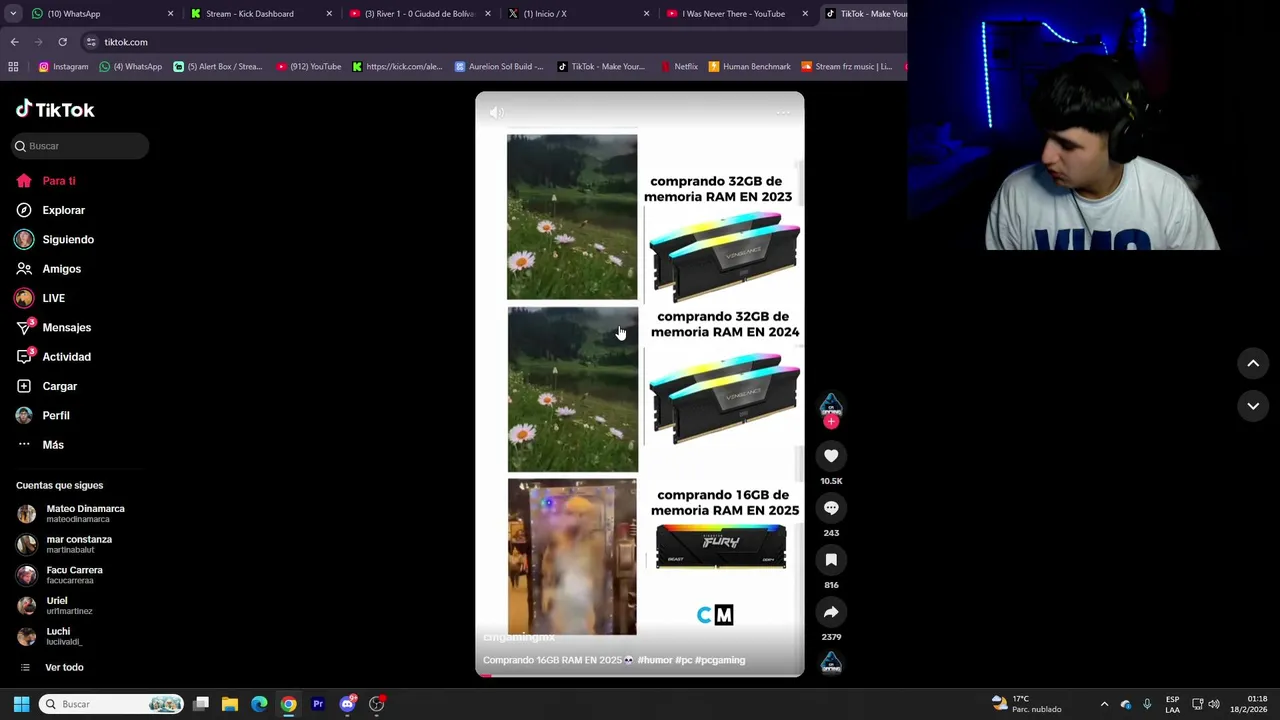1280x720 pixels.
Task: Show hidden system tray icons
Action: point(1104,704)
